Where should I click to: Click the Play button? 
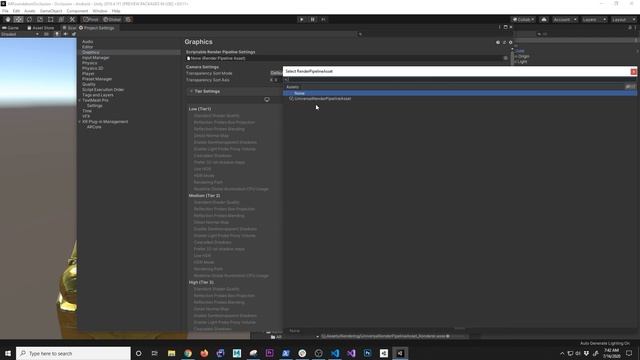point(302,20)
